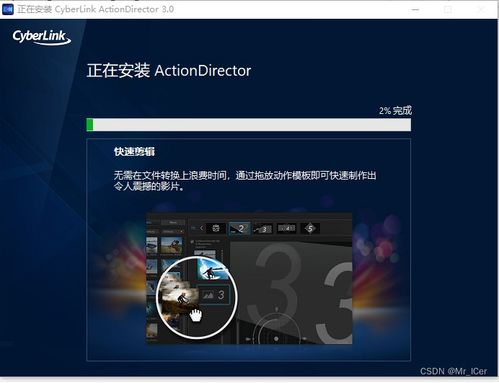The height and width of the screenshot is (383, 499).
Task: Click the 2% 完成 progress label
Action: pos(395,110)
